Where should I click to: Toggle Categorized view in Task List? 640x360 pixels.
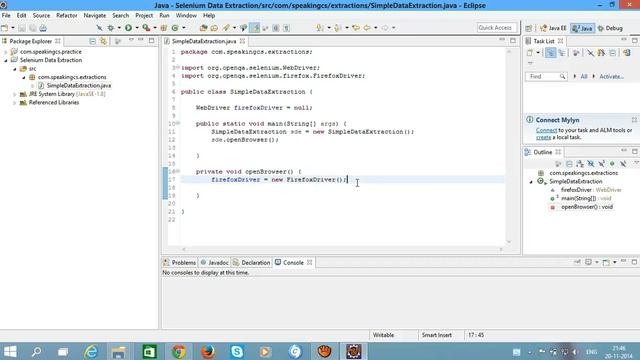[x=550, y=53]
